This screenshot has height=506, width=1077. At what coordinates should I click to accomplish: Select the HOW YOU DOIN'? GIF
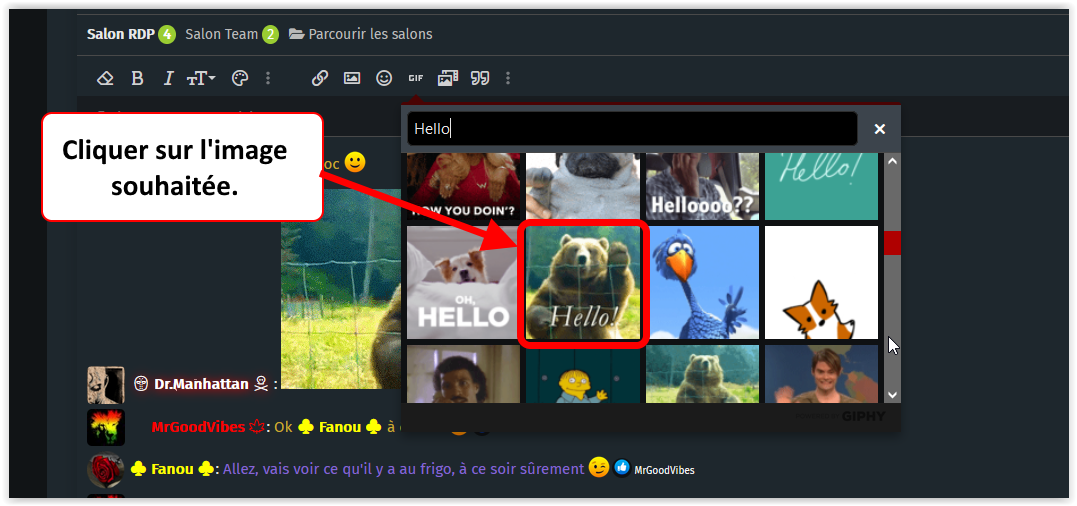tap(463, 187)
